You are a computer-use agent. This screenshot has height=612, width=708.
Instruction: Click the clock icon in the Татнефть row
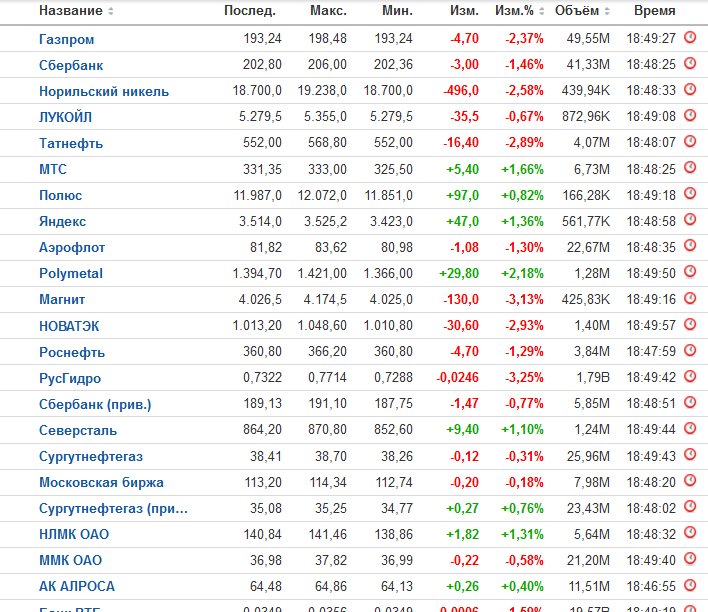[x=690, y=141]
